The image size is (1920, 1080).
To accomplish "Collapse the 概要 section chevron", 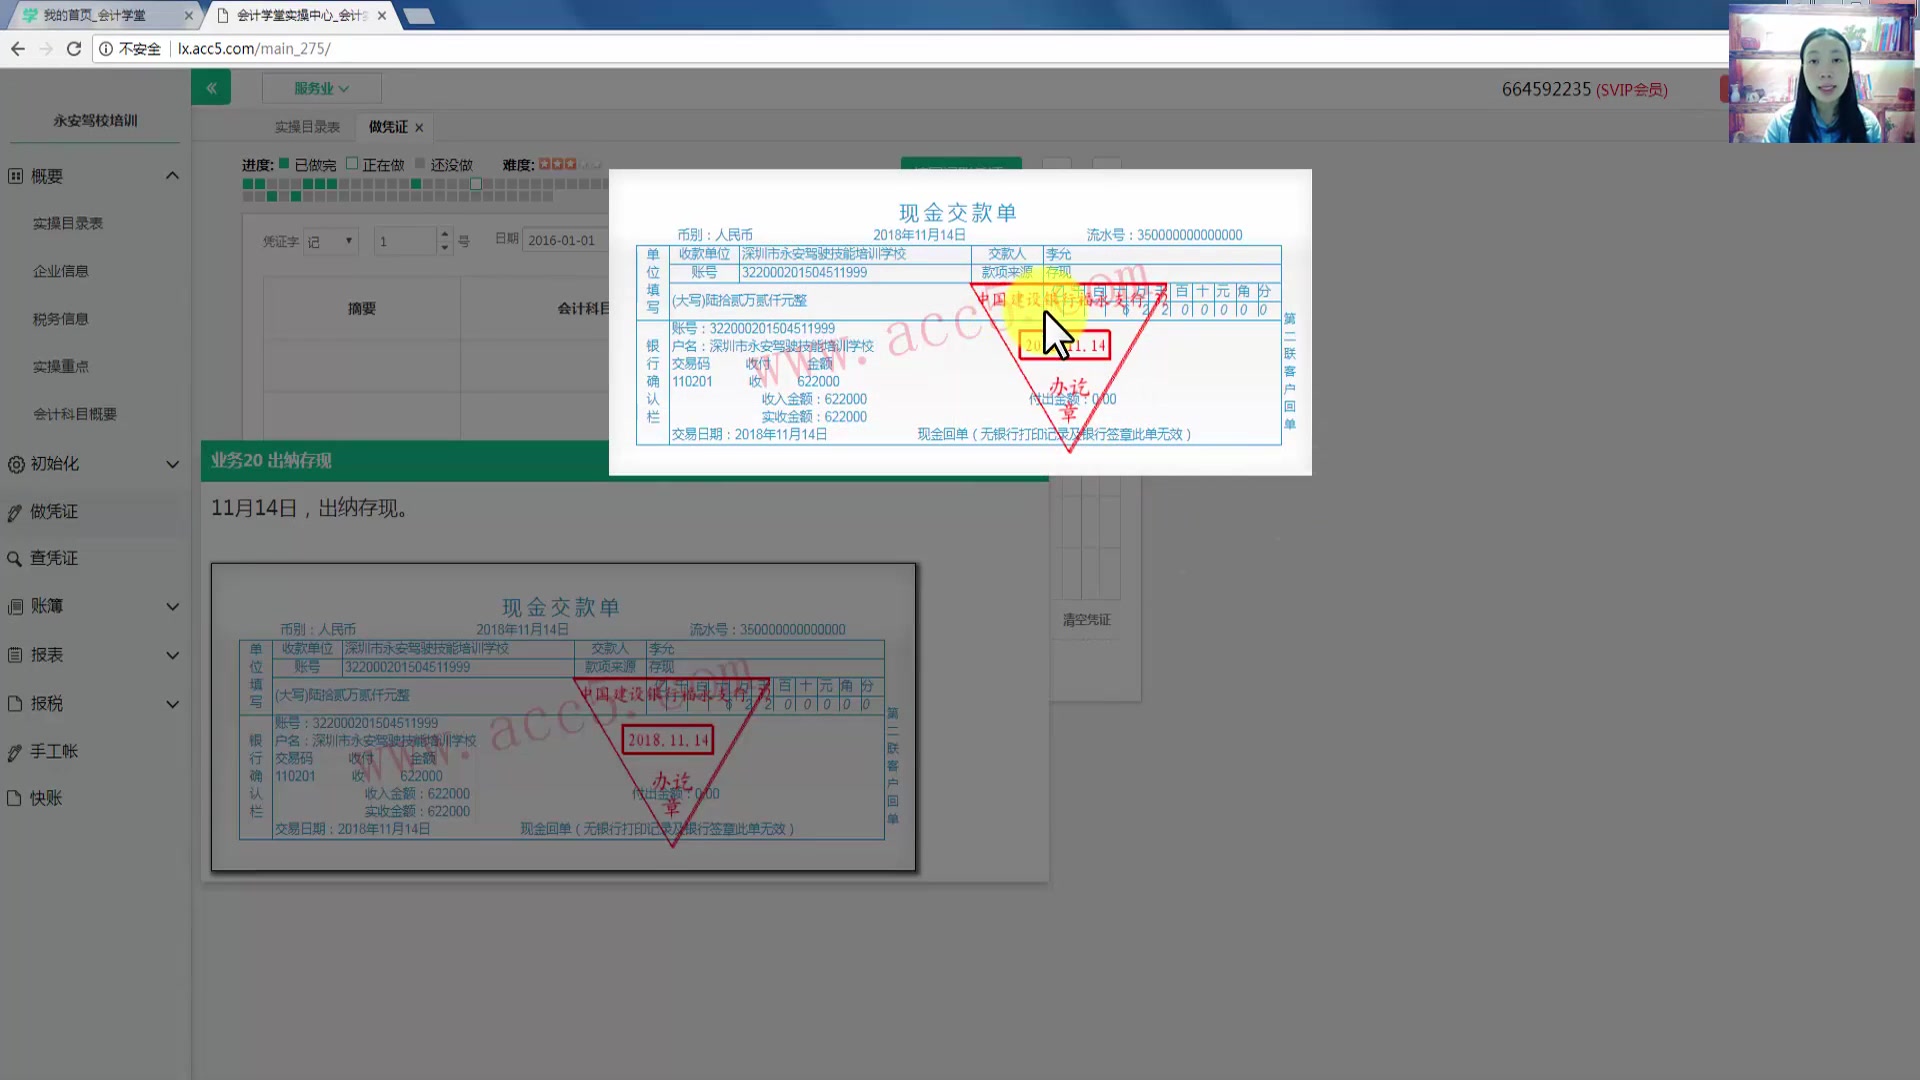I will (172, 176).
